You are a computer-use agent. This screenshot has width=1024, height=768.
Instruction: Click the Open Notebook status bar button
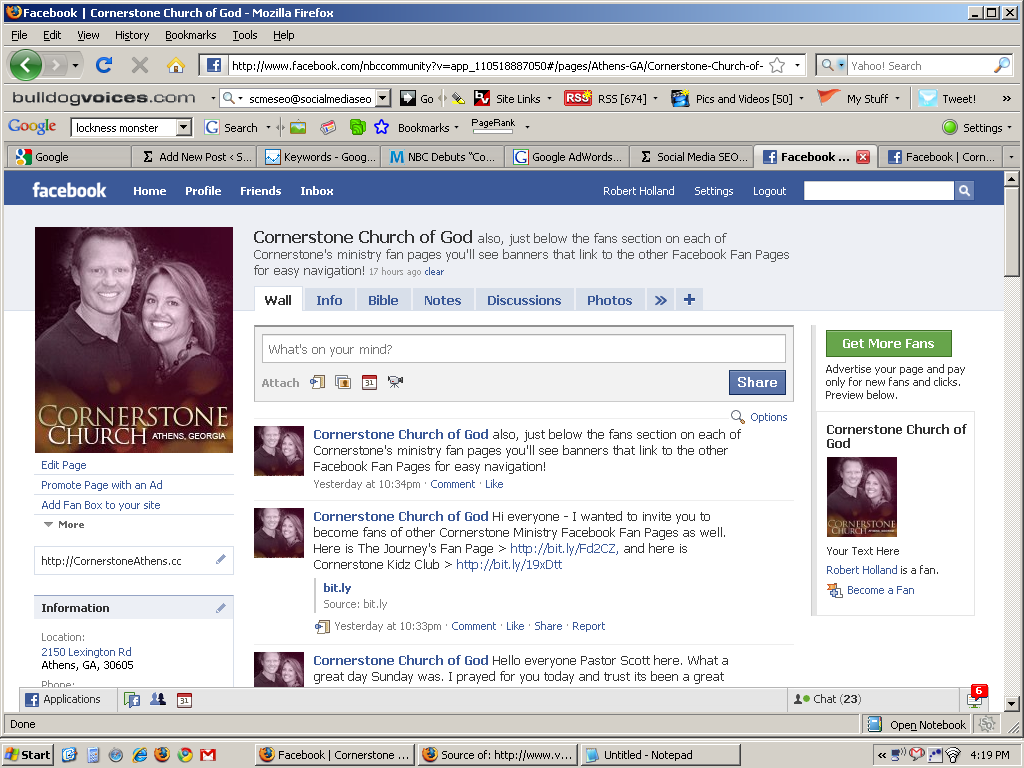(917, 725)
